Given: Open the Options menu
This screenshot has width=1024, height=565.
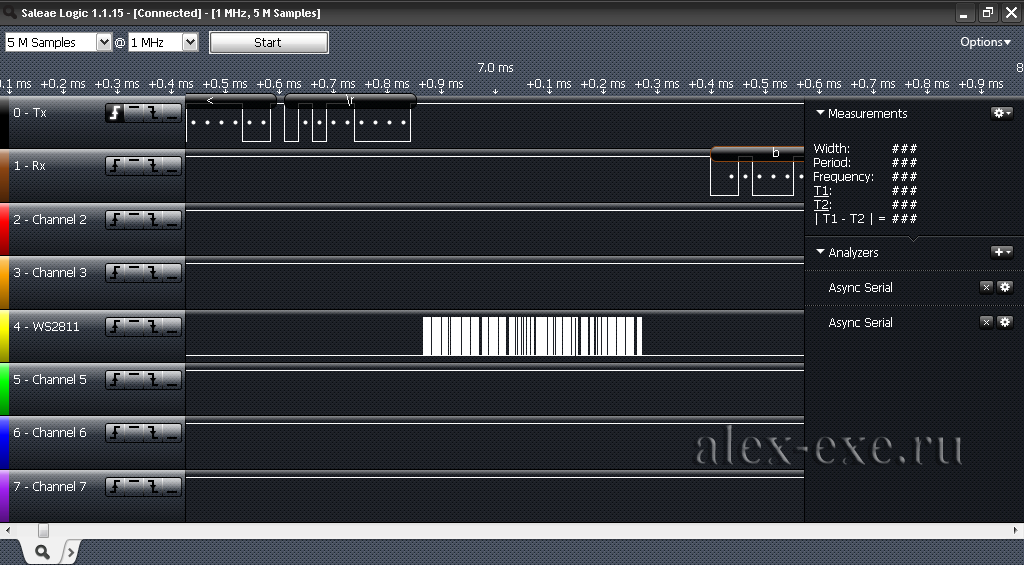Looking at the screenshot, I should pyautogui.click(x=985, y=42).
